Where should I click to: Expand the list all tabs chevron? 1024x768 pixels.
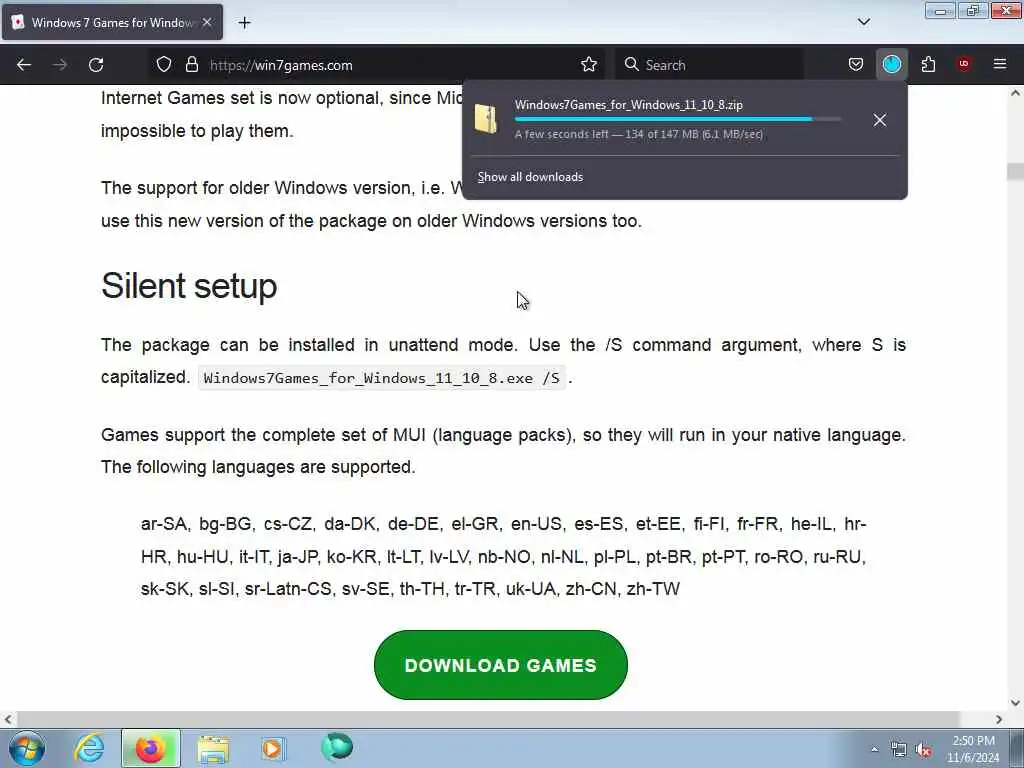click(863, 22)
